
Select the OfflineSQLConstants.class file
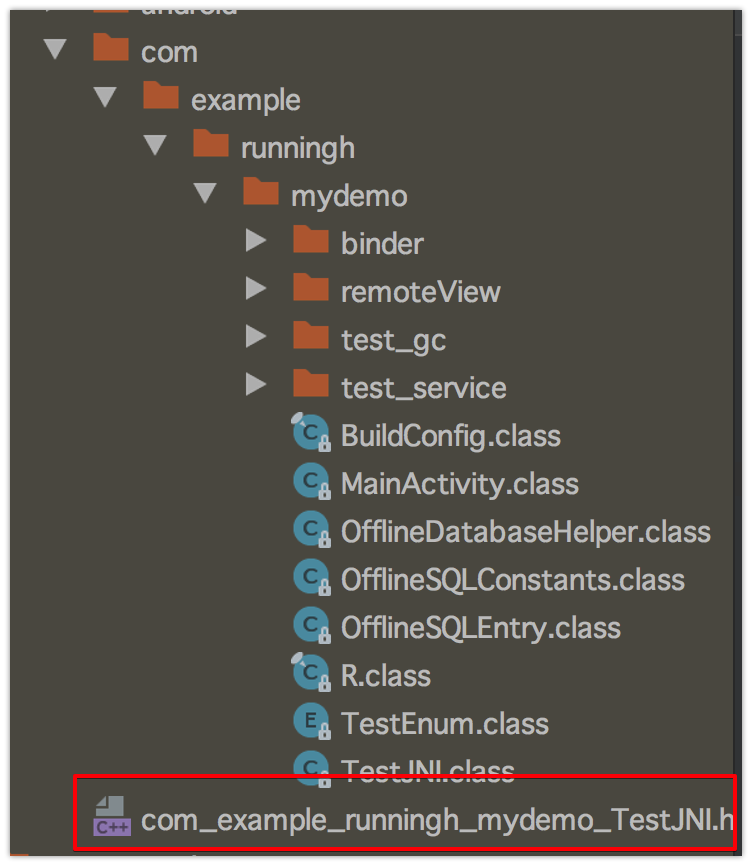click(x=512, y=580)
